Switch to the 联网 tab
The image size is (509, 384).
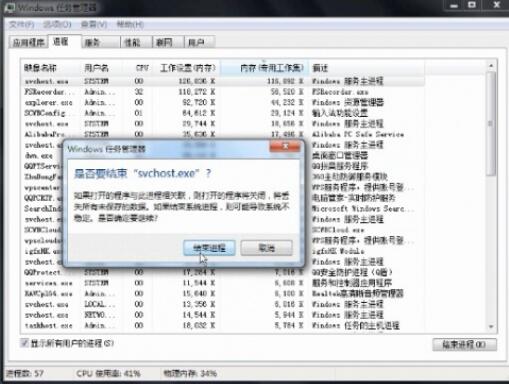tap(168, 43)
